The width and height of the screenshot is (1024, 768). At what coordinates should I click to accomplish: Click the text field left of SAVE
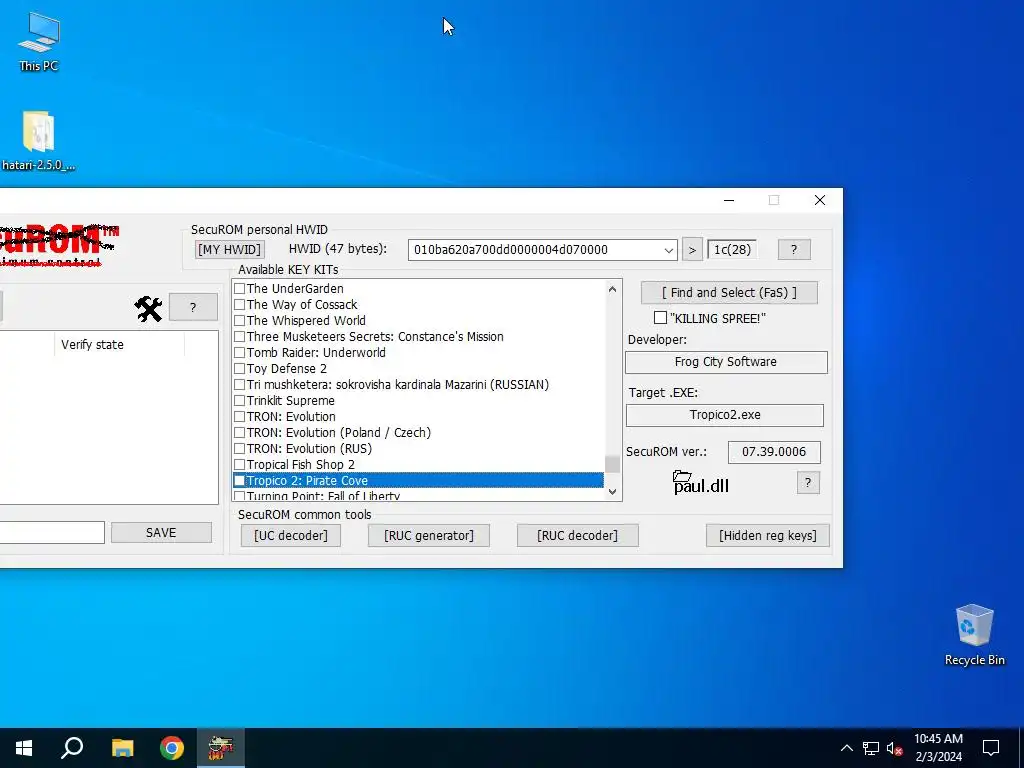pyautogui.click(x=52, y=532)
